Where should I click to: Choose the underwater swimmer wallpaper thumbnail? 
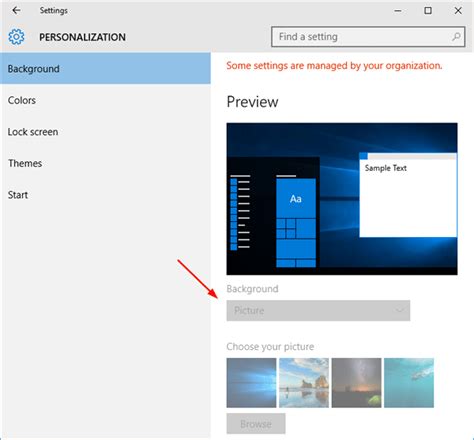coord(409,383)
